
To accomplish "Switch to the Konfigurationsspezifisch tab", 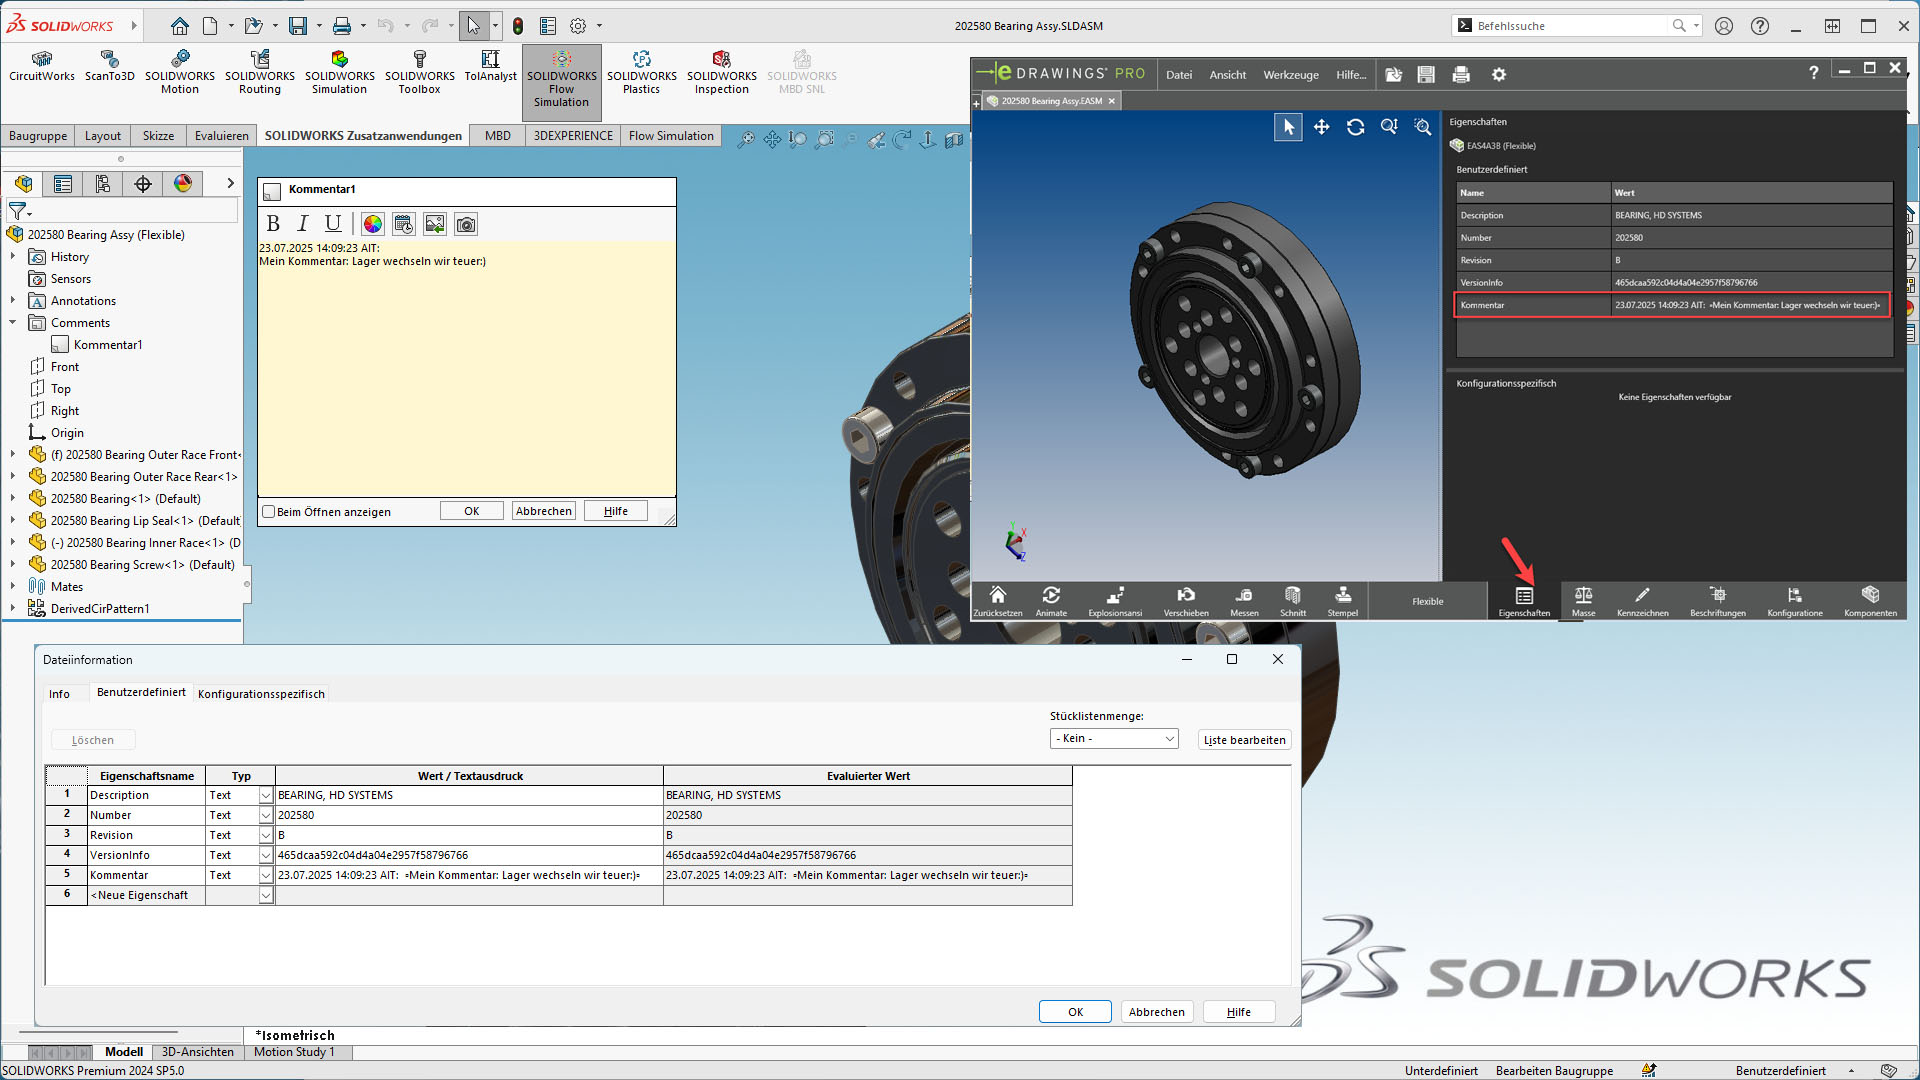I will click(261, 694).
